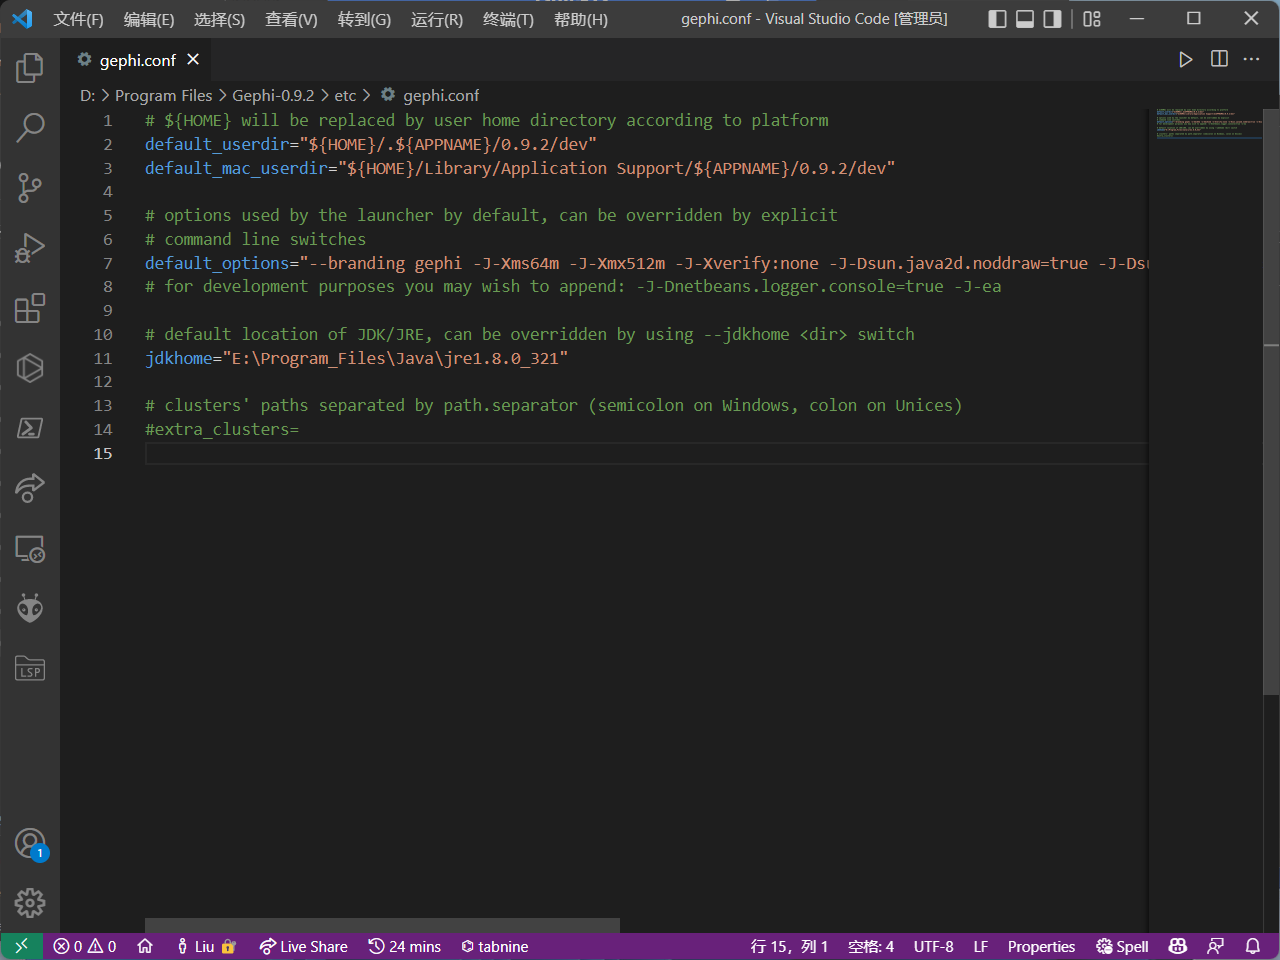This screenshot has width=1280, height=960.
Task: Expand the Gephi-0.9.2 breadcrumb
Action: [273, 95]
